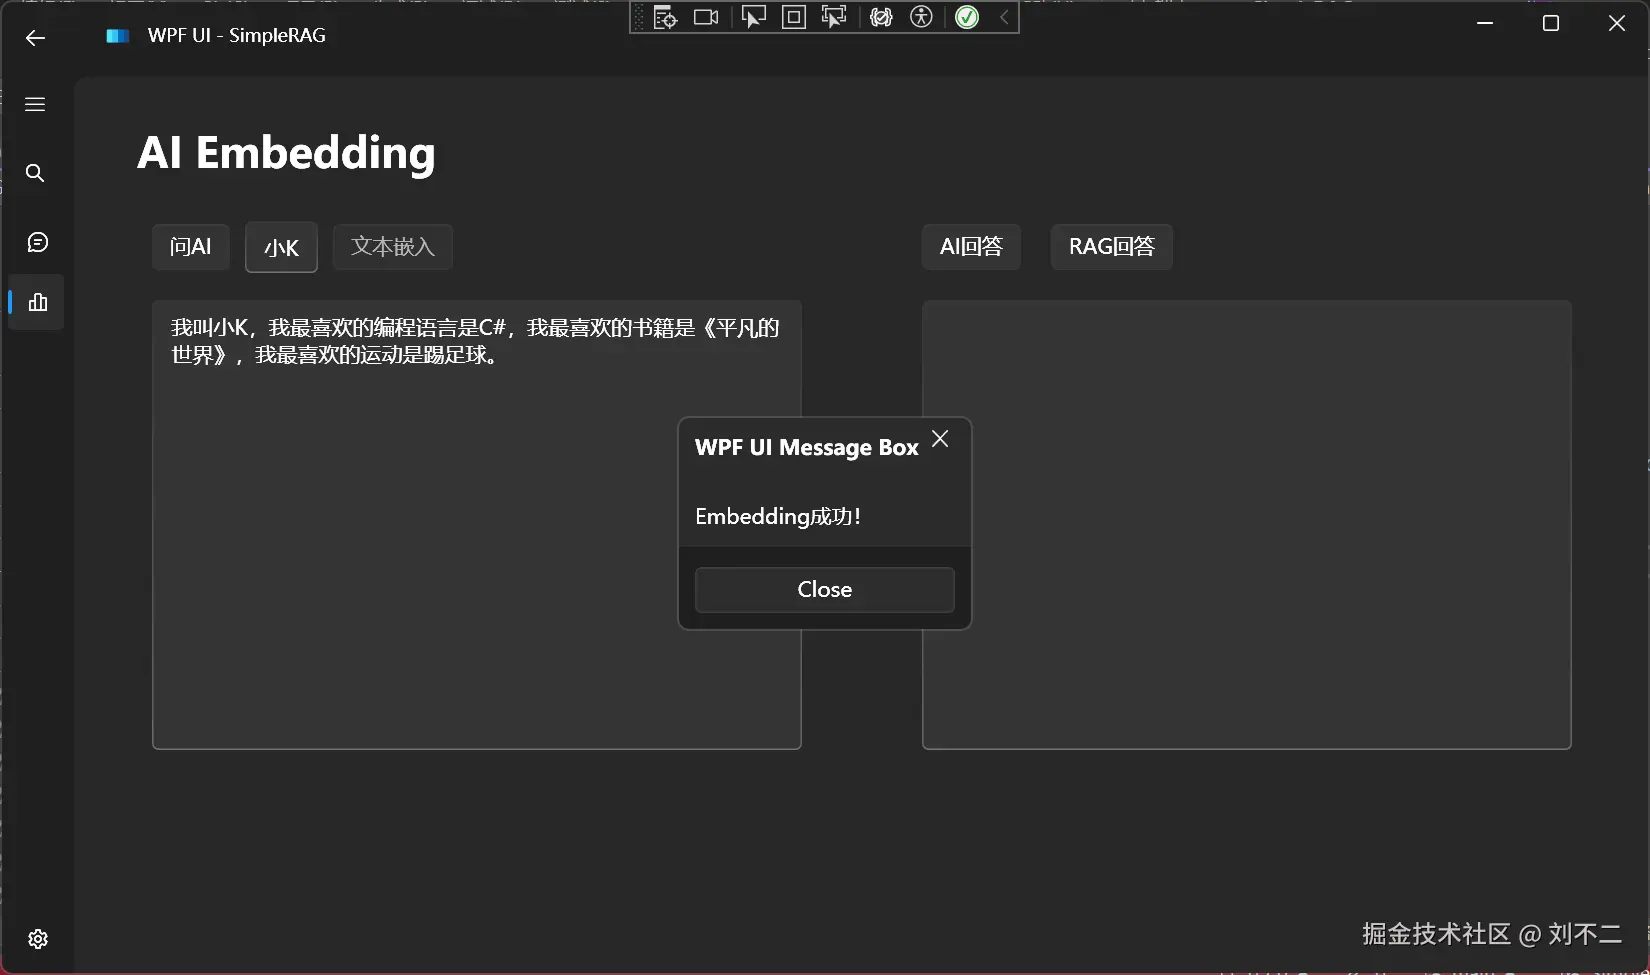Click the back arrow in the title bar
Image resolution: width=1650 pixels, height=975 pixels.
tap(35, 38)
